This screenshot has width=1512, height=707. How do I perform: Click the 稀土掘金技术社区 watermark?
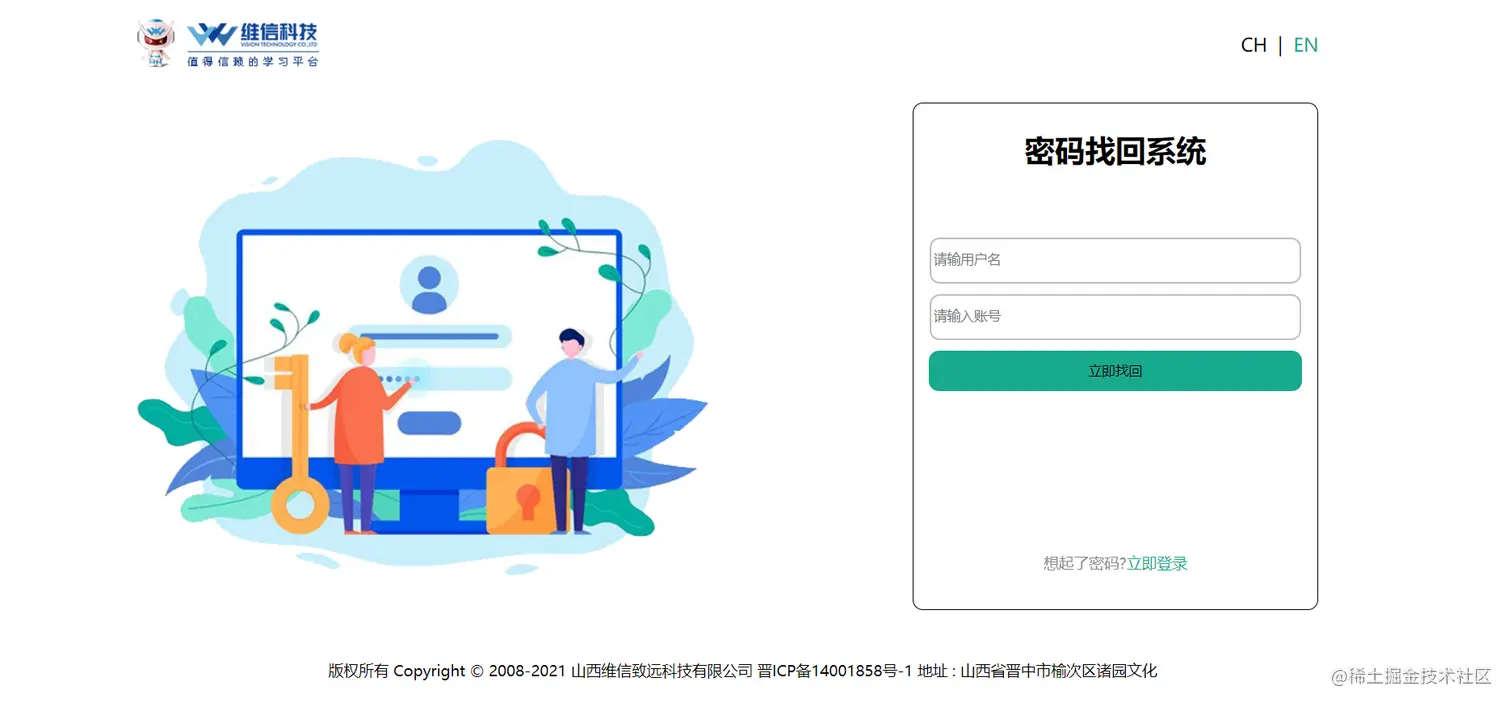pos(1411,677)
